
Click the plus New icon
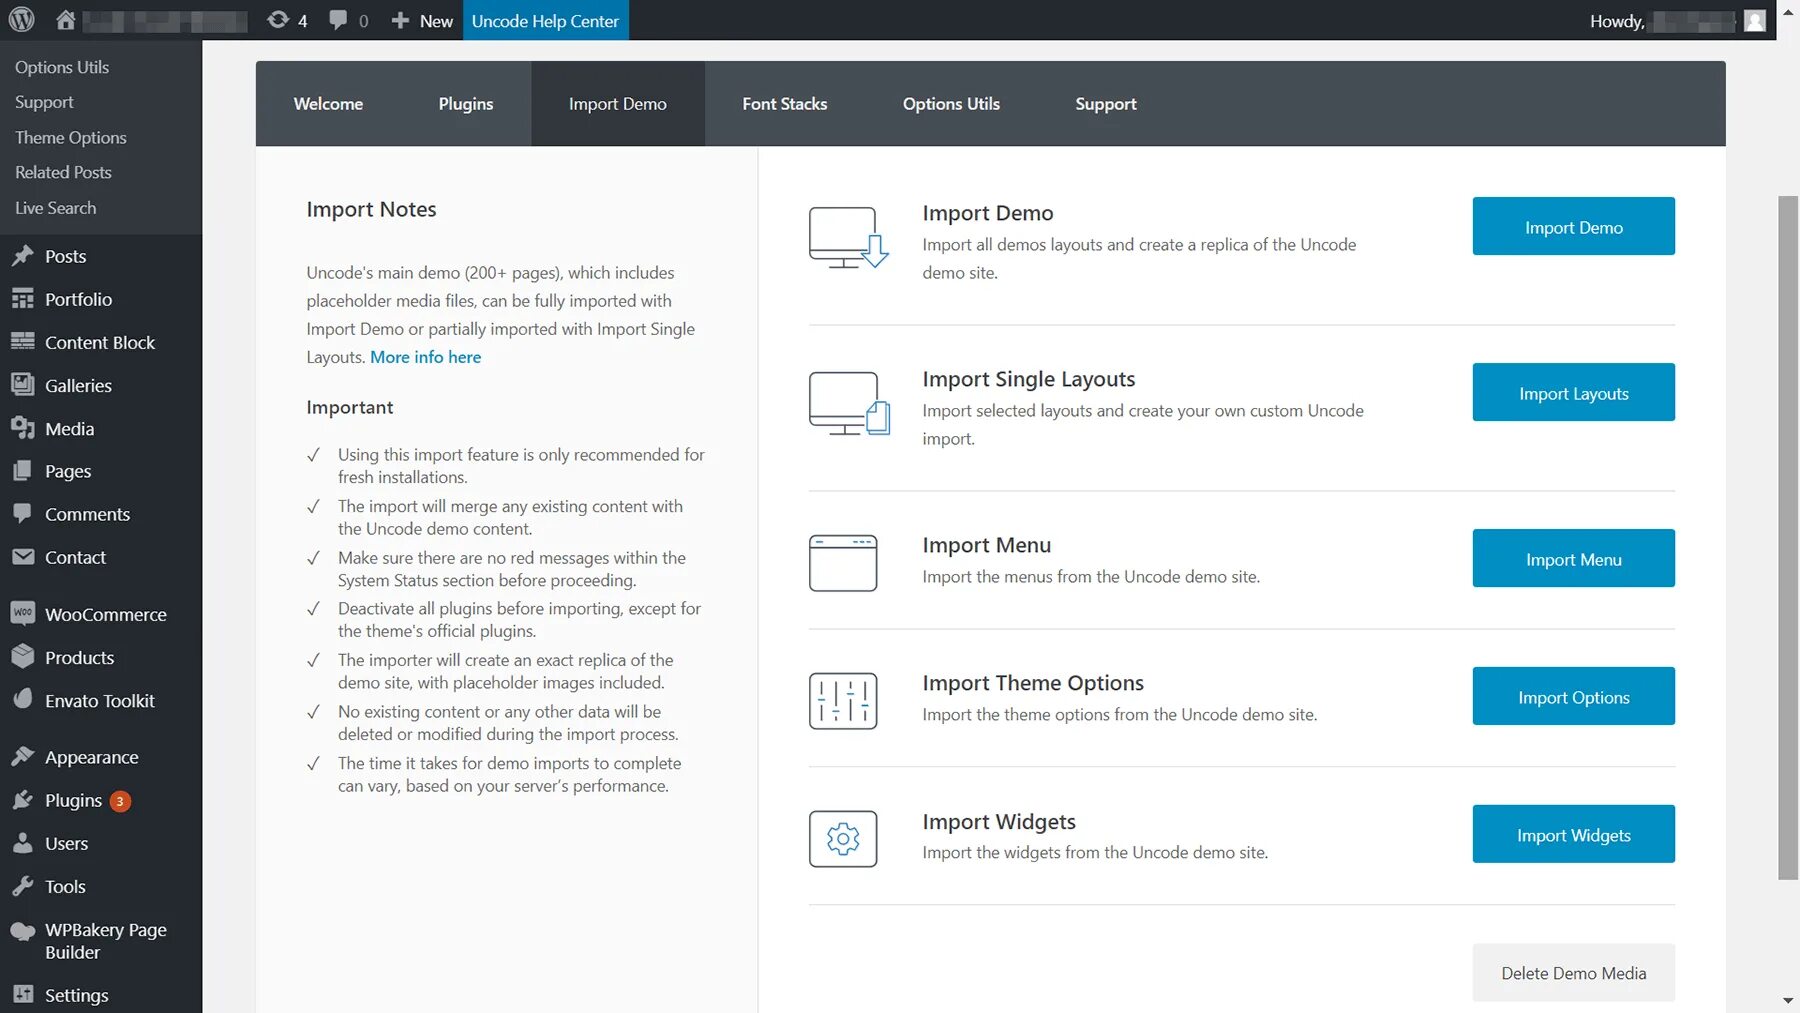point(400,20)
